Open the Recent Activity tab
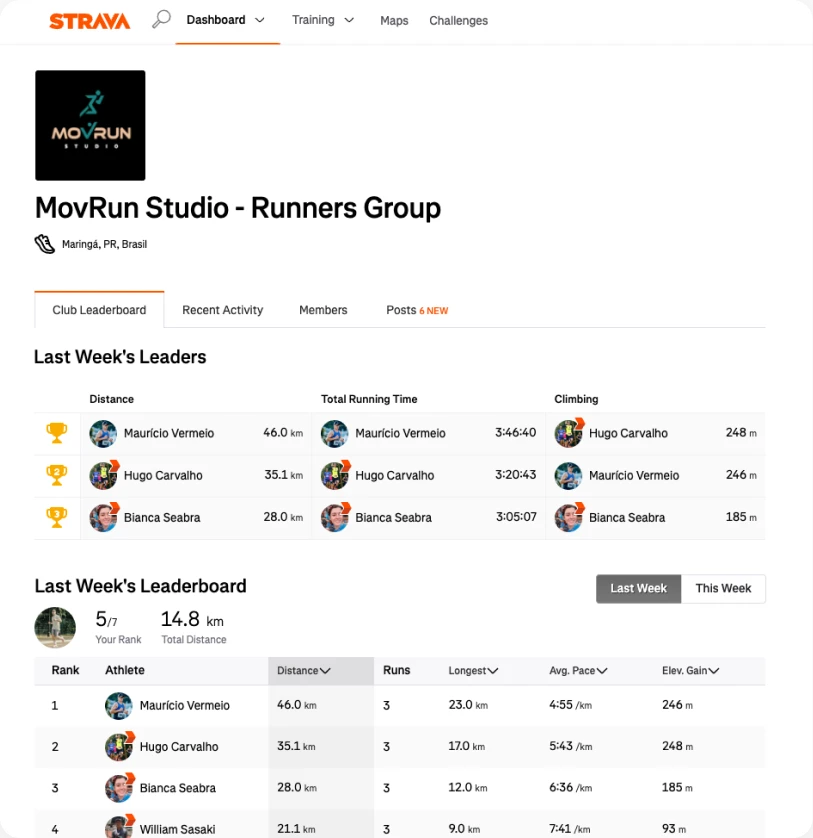Image resolution: width=813 pixels, height=838 pixels. click(x=222, y=310)
